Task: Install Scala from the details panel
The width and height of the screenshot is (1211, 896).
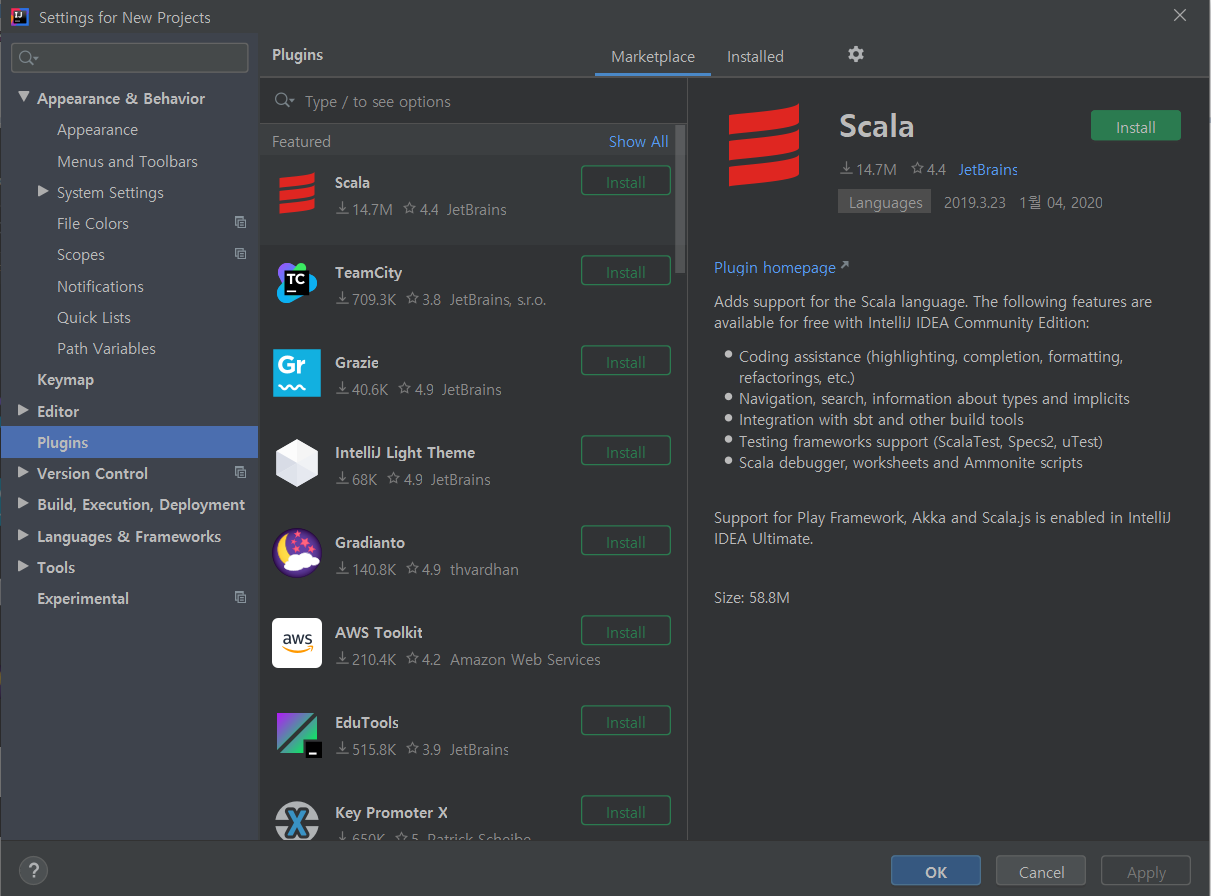Action: tap(1136, 127)
